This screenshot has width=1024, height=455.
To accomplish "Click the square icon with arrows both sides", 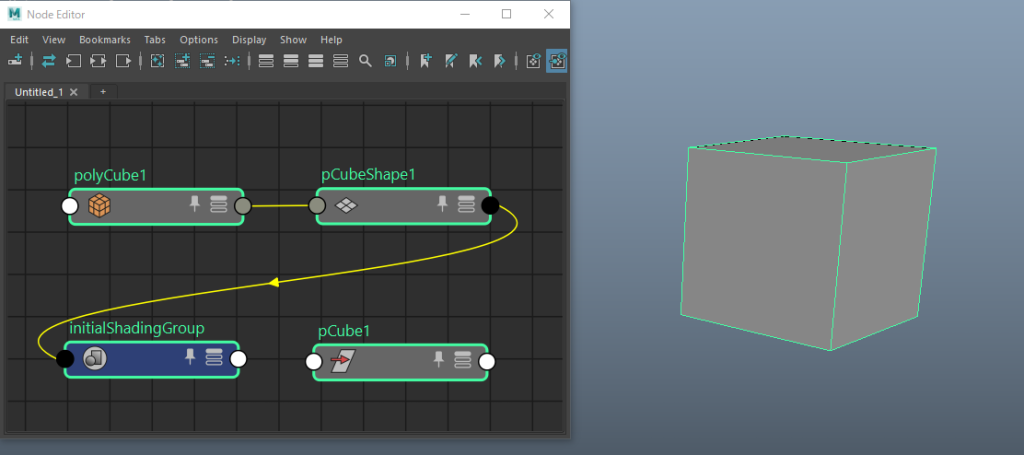I will (98, 61).
